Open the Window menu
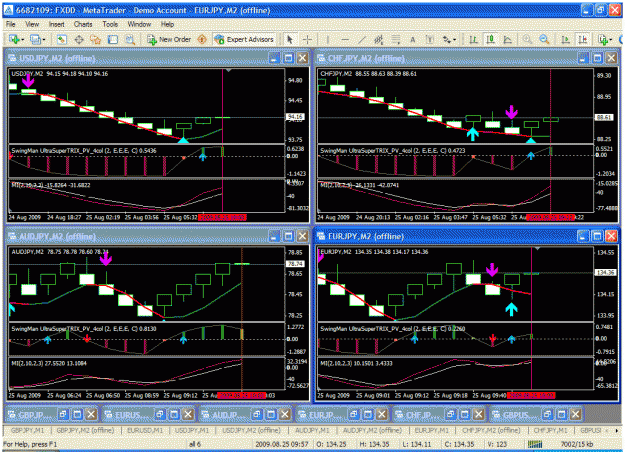Image resolution: width=625 pixels, height=452 pixels. click(139, 24)
